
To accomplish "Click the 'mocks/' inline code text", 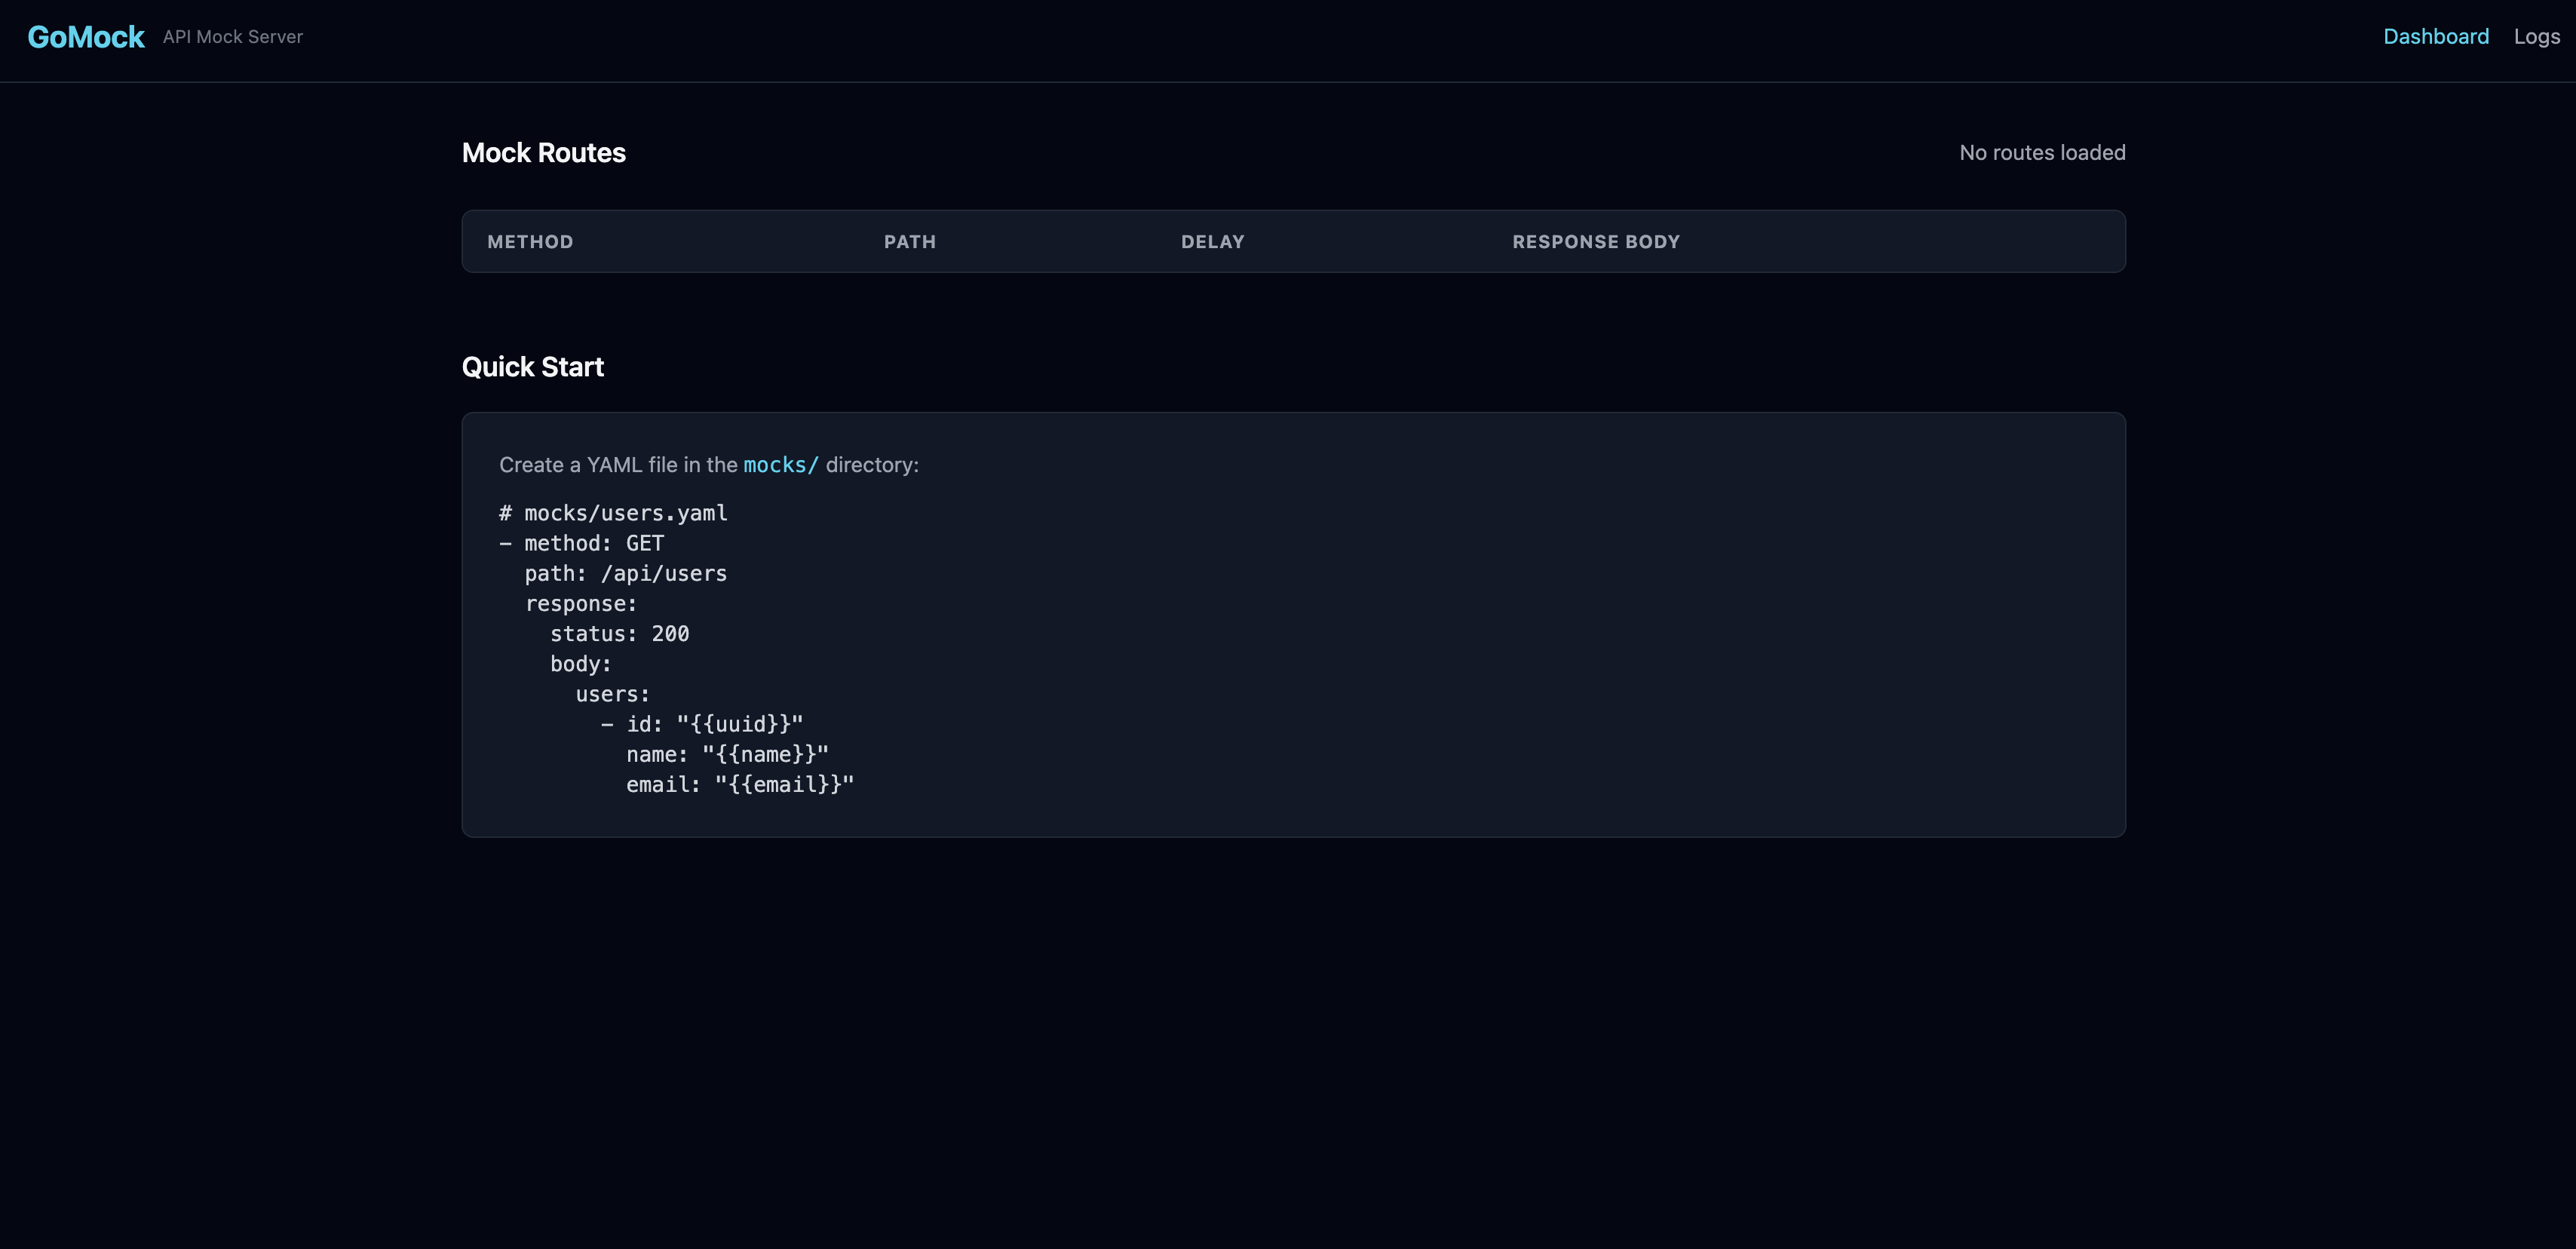I will 781,465.
